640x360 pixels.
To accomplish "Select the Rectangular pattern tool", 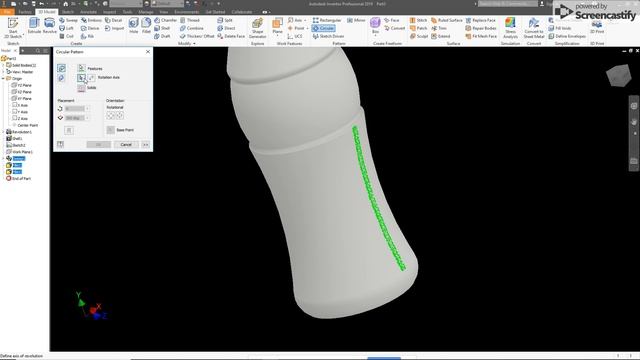I will pos(327,20).
